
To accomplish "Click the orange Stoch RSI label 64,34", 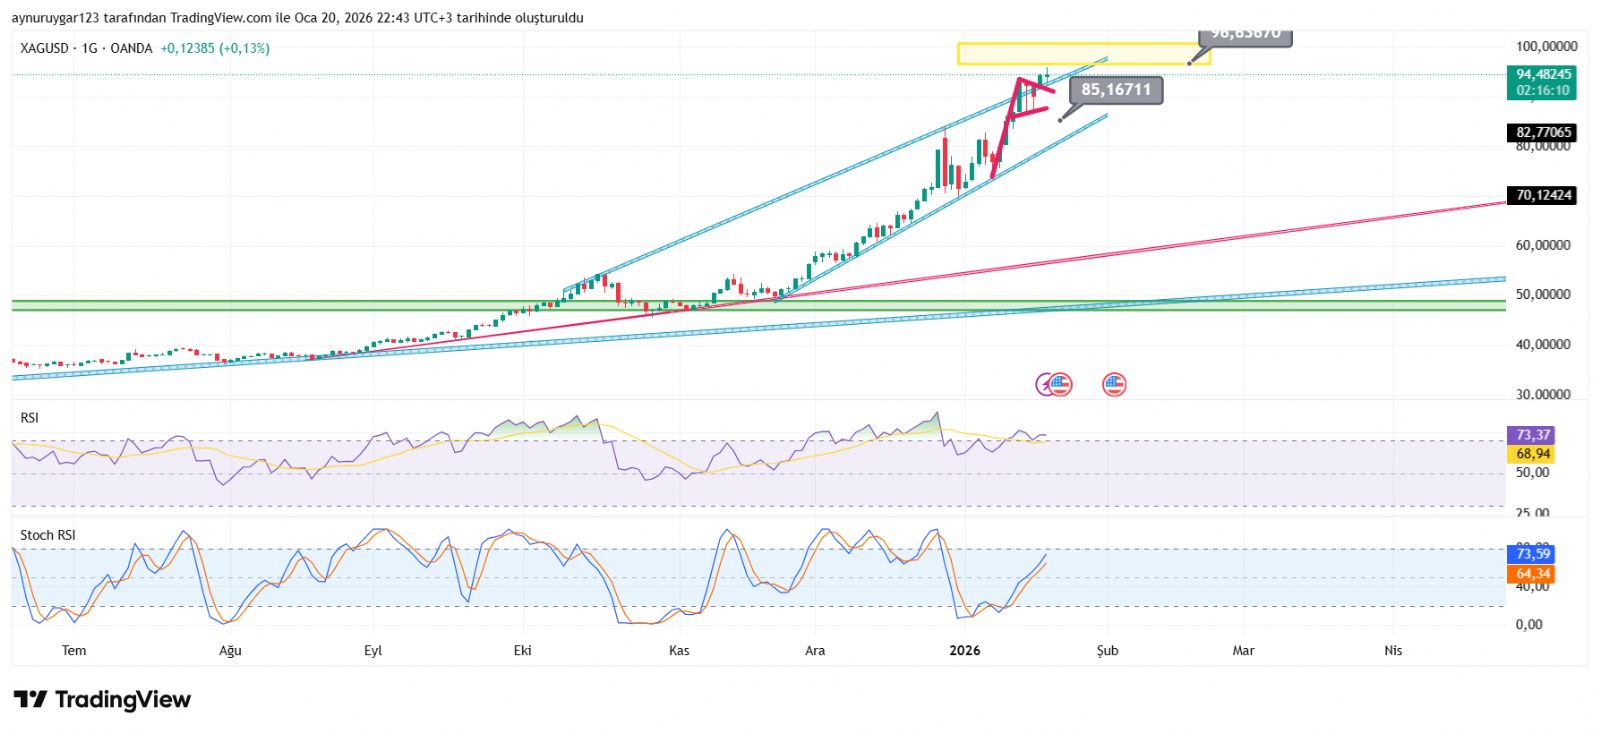I will click(x=1532, y=574).
